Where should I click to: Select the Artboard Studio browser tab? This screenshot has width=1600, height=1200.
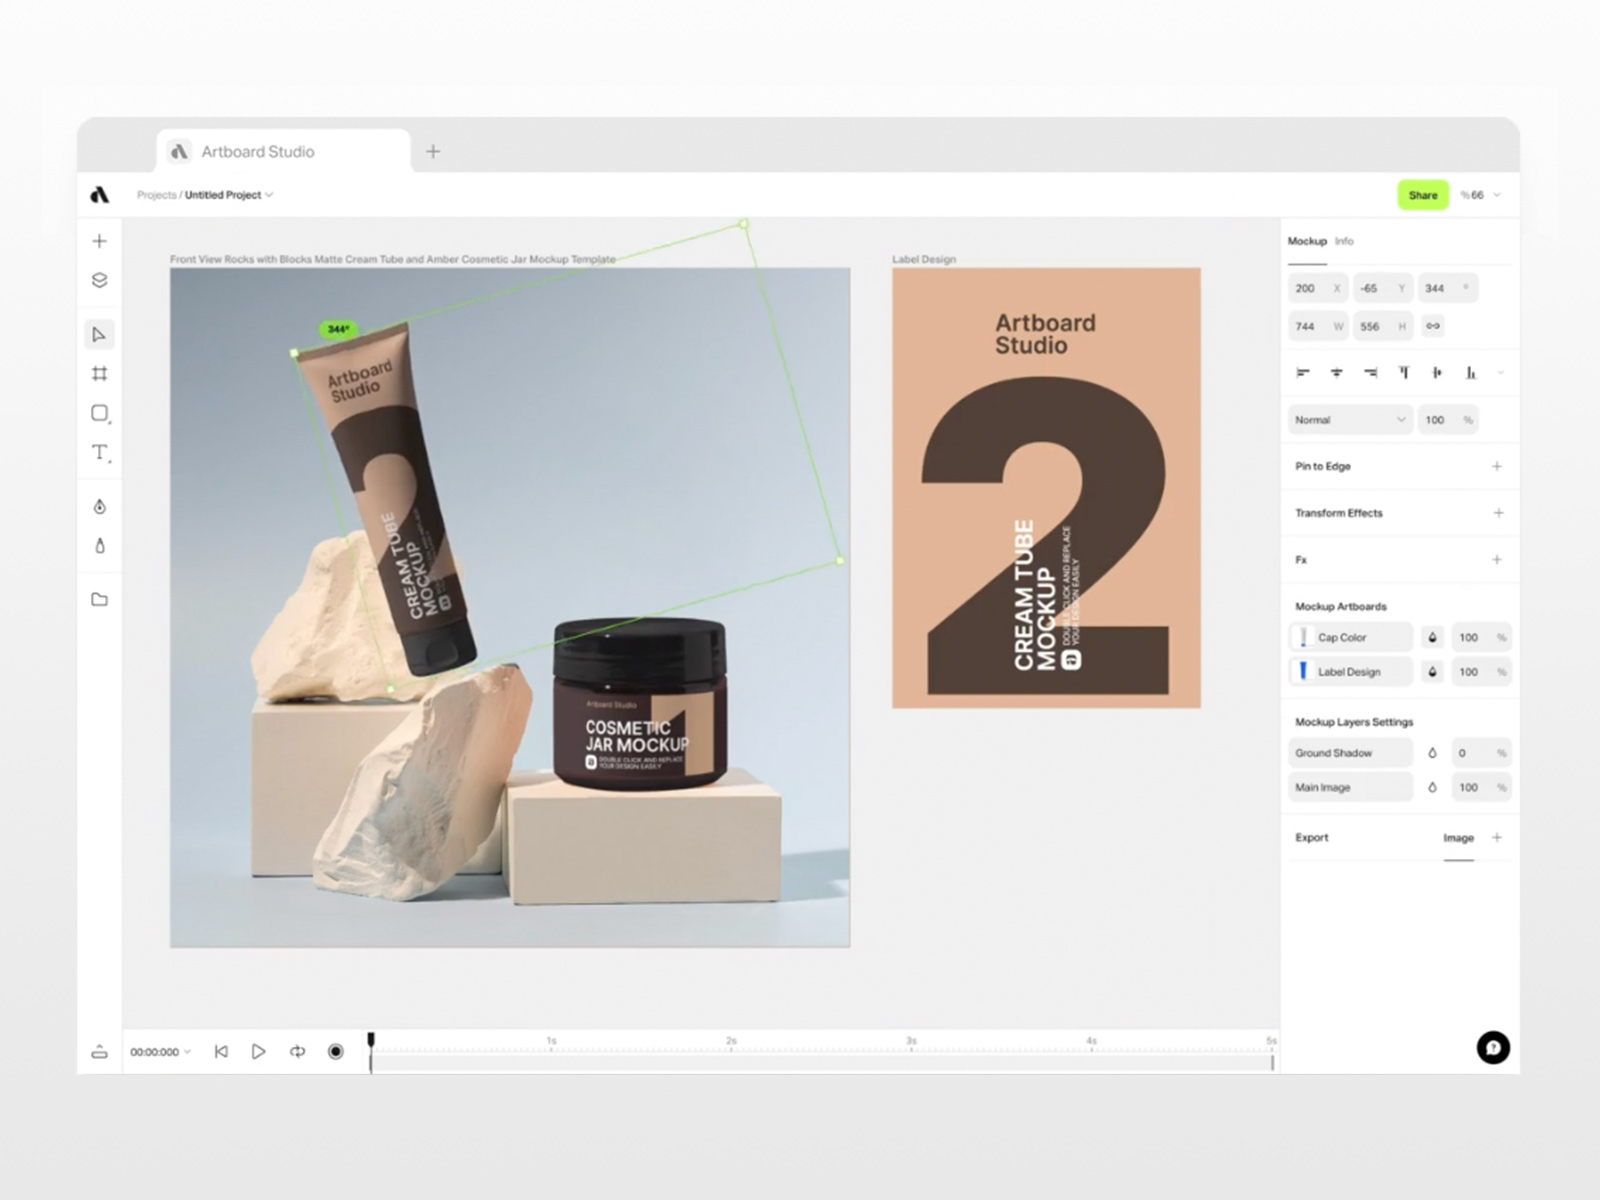pos(284,152)
